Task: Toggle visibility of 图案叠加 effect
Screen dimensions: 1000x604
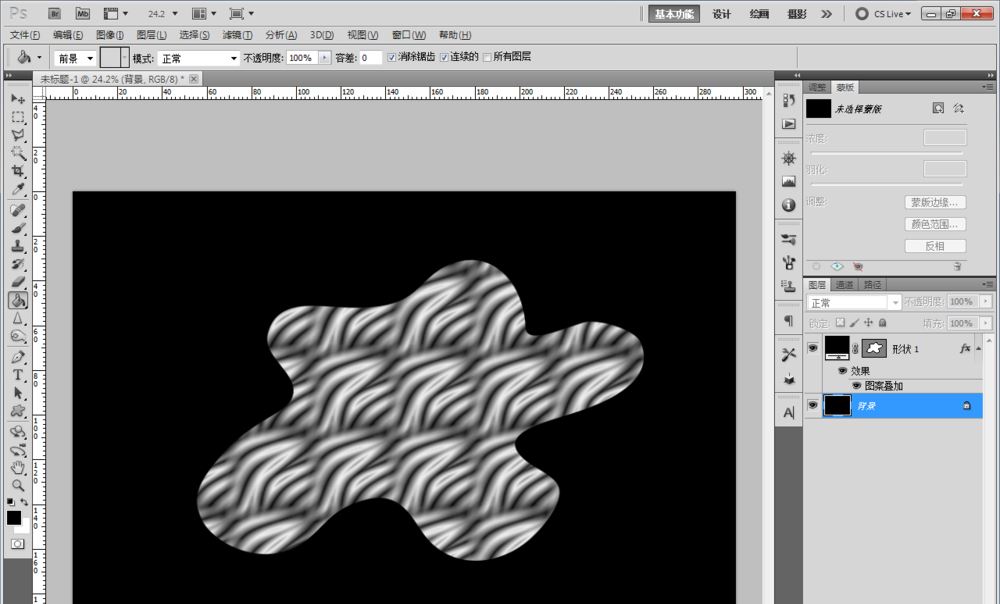Action: tap(857, 386)
